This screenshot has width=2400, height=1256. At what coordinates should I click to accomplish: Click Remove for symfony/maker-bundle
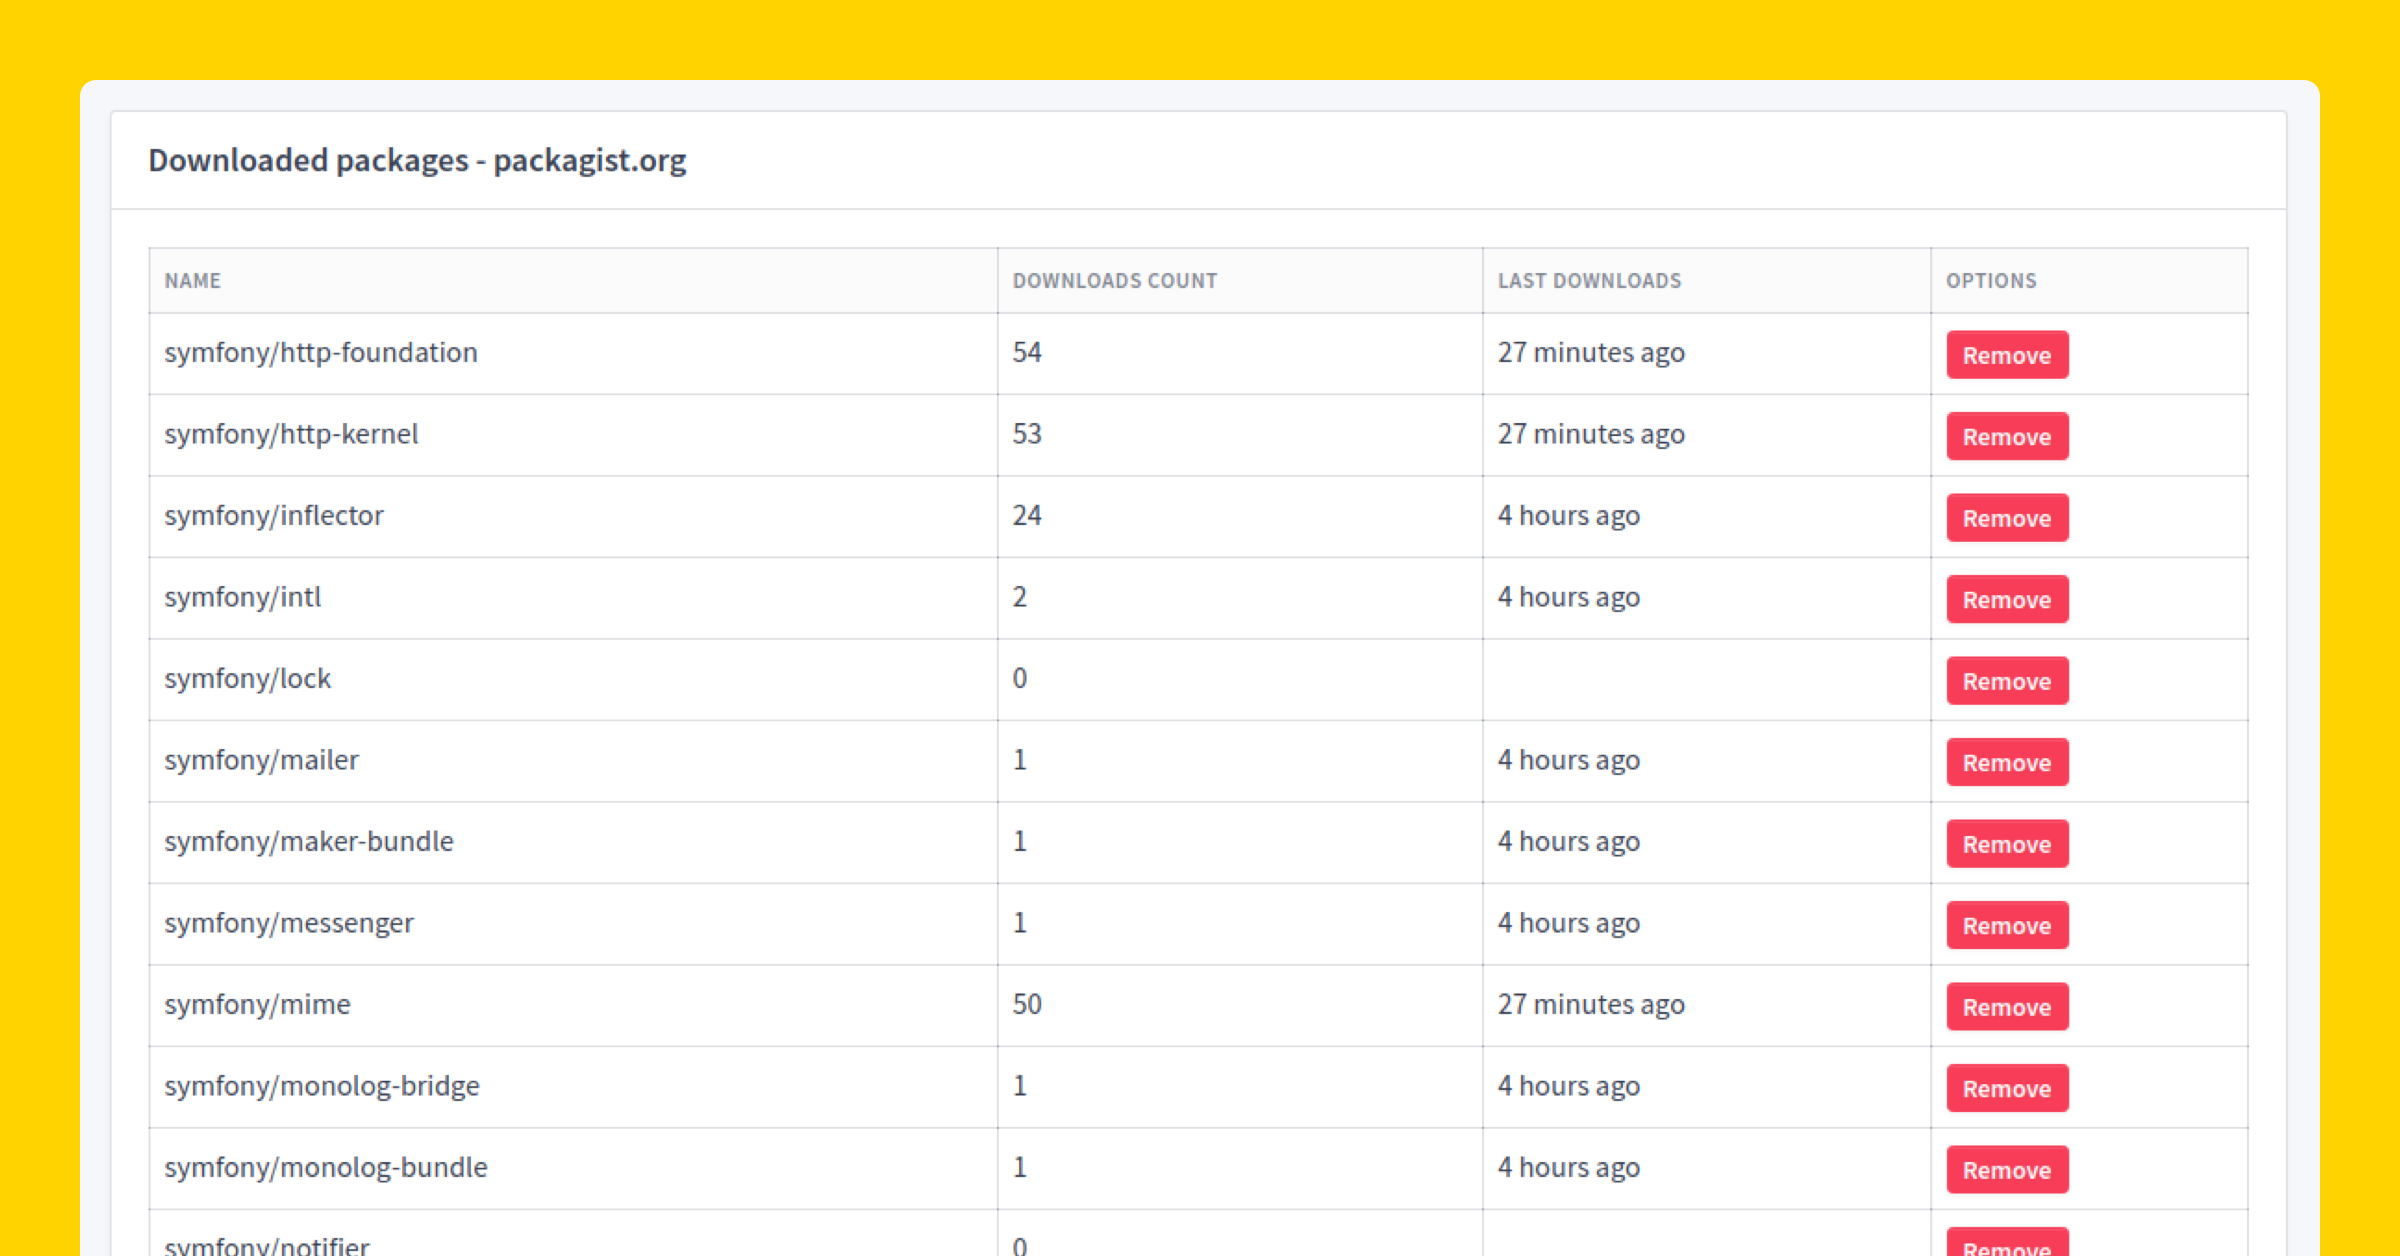[2006, 844]
